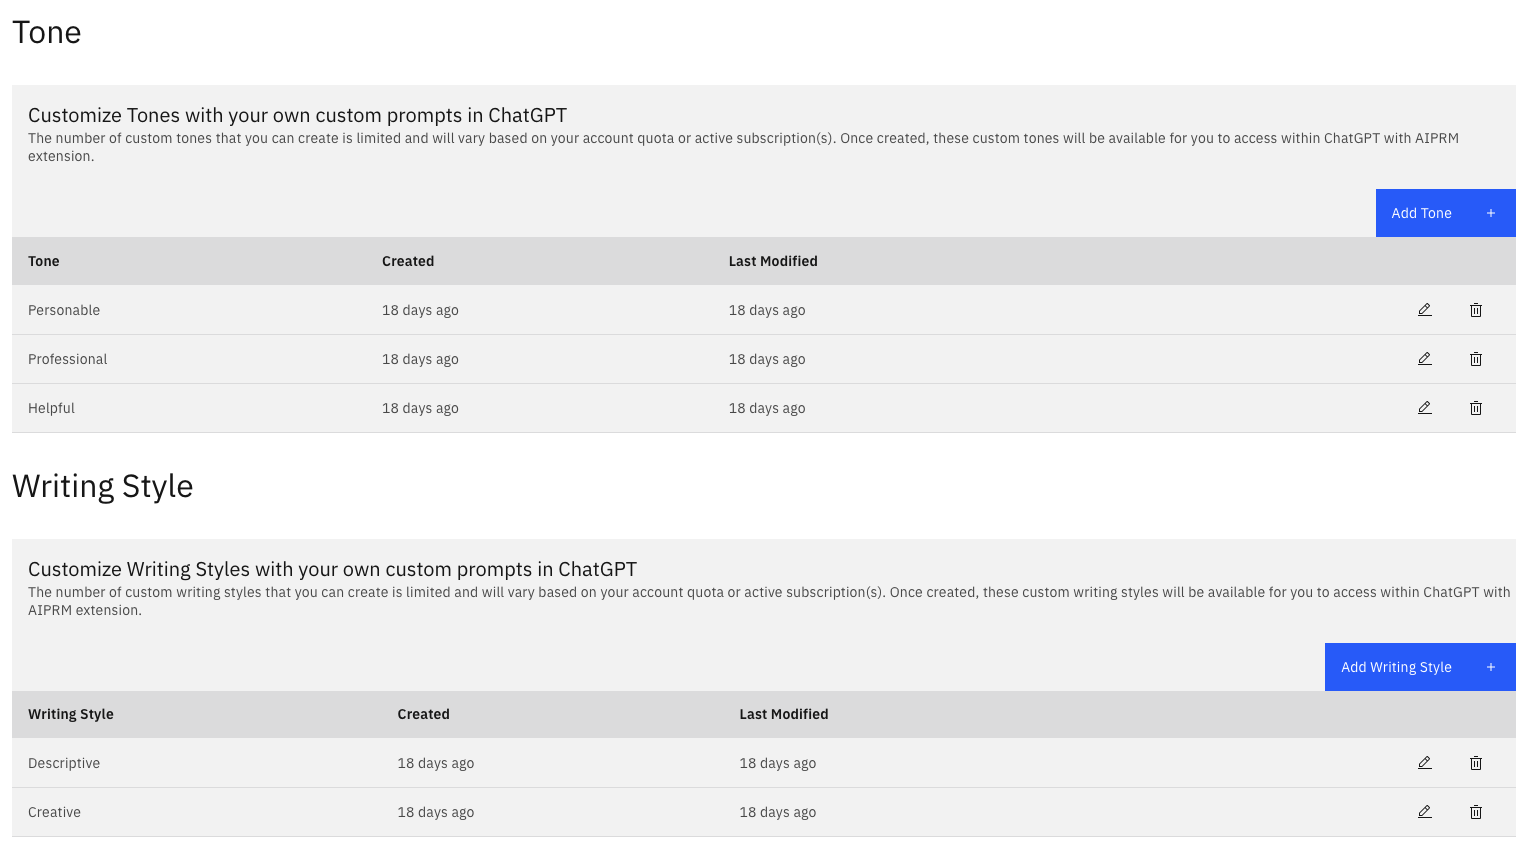Image resolution: width=1531 pixels, height=852 pixels.
Task: Edit the Creative writing style
Action: coord(1424,811)
